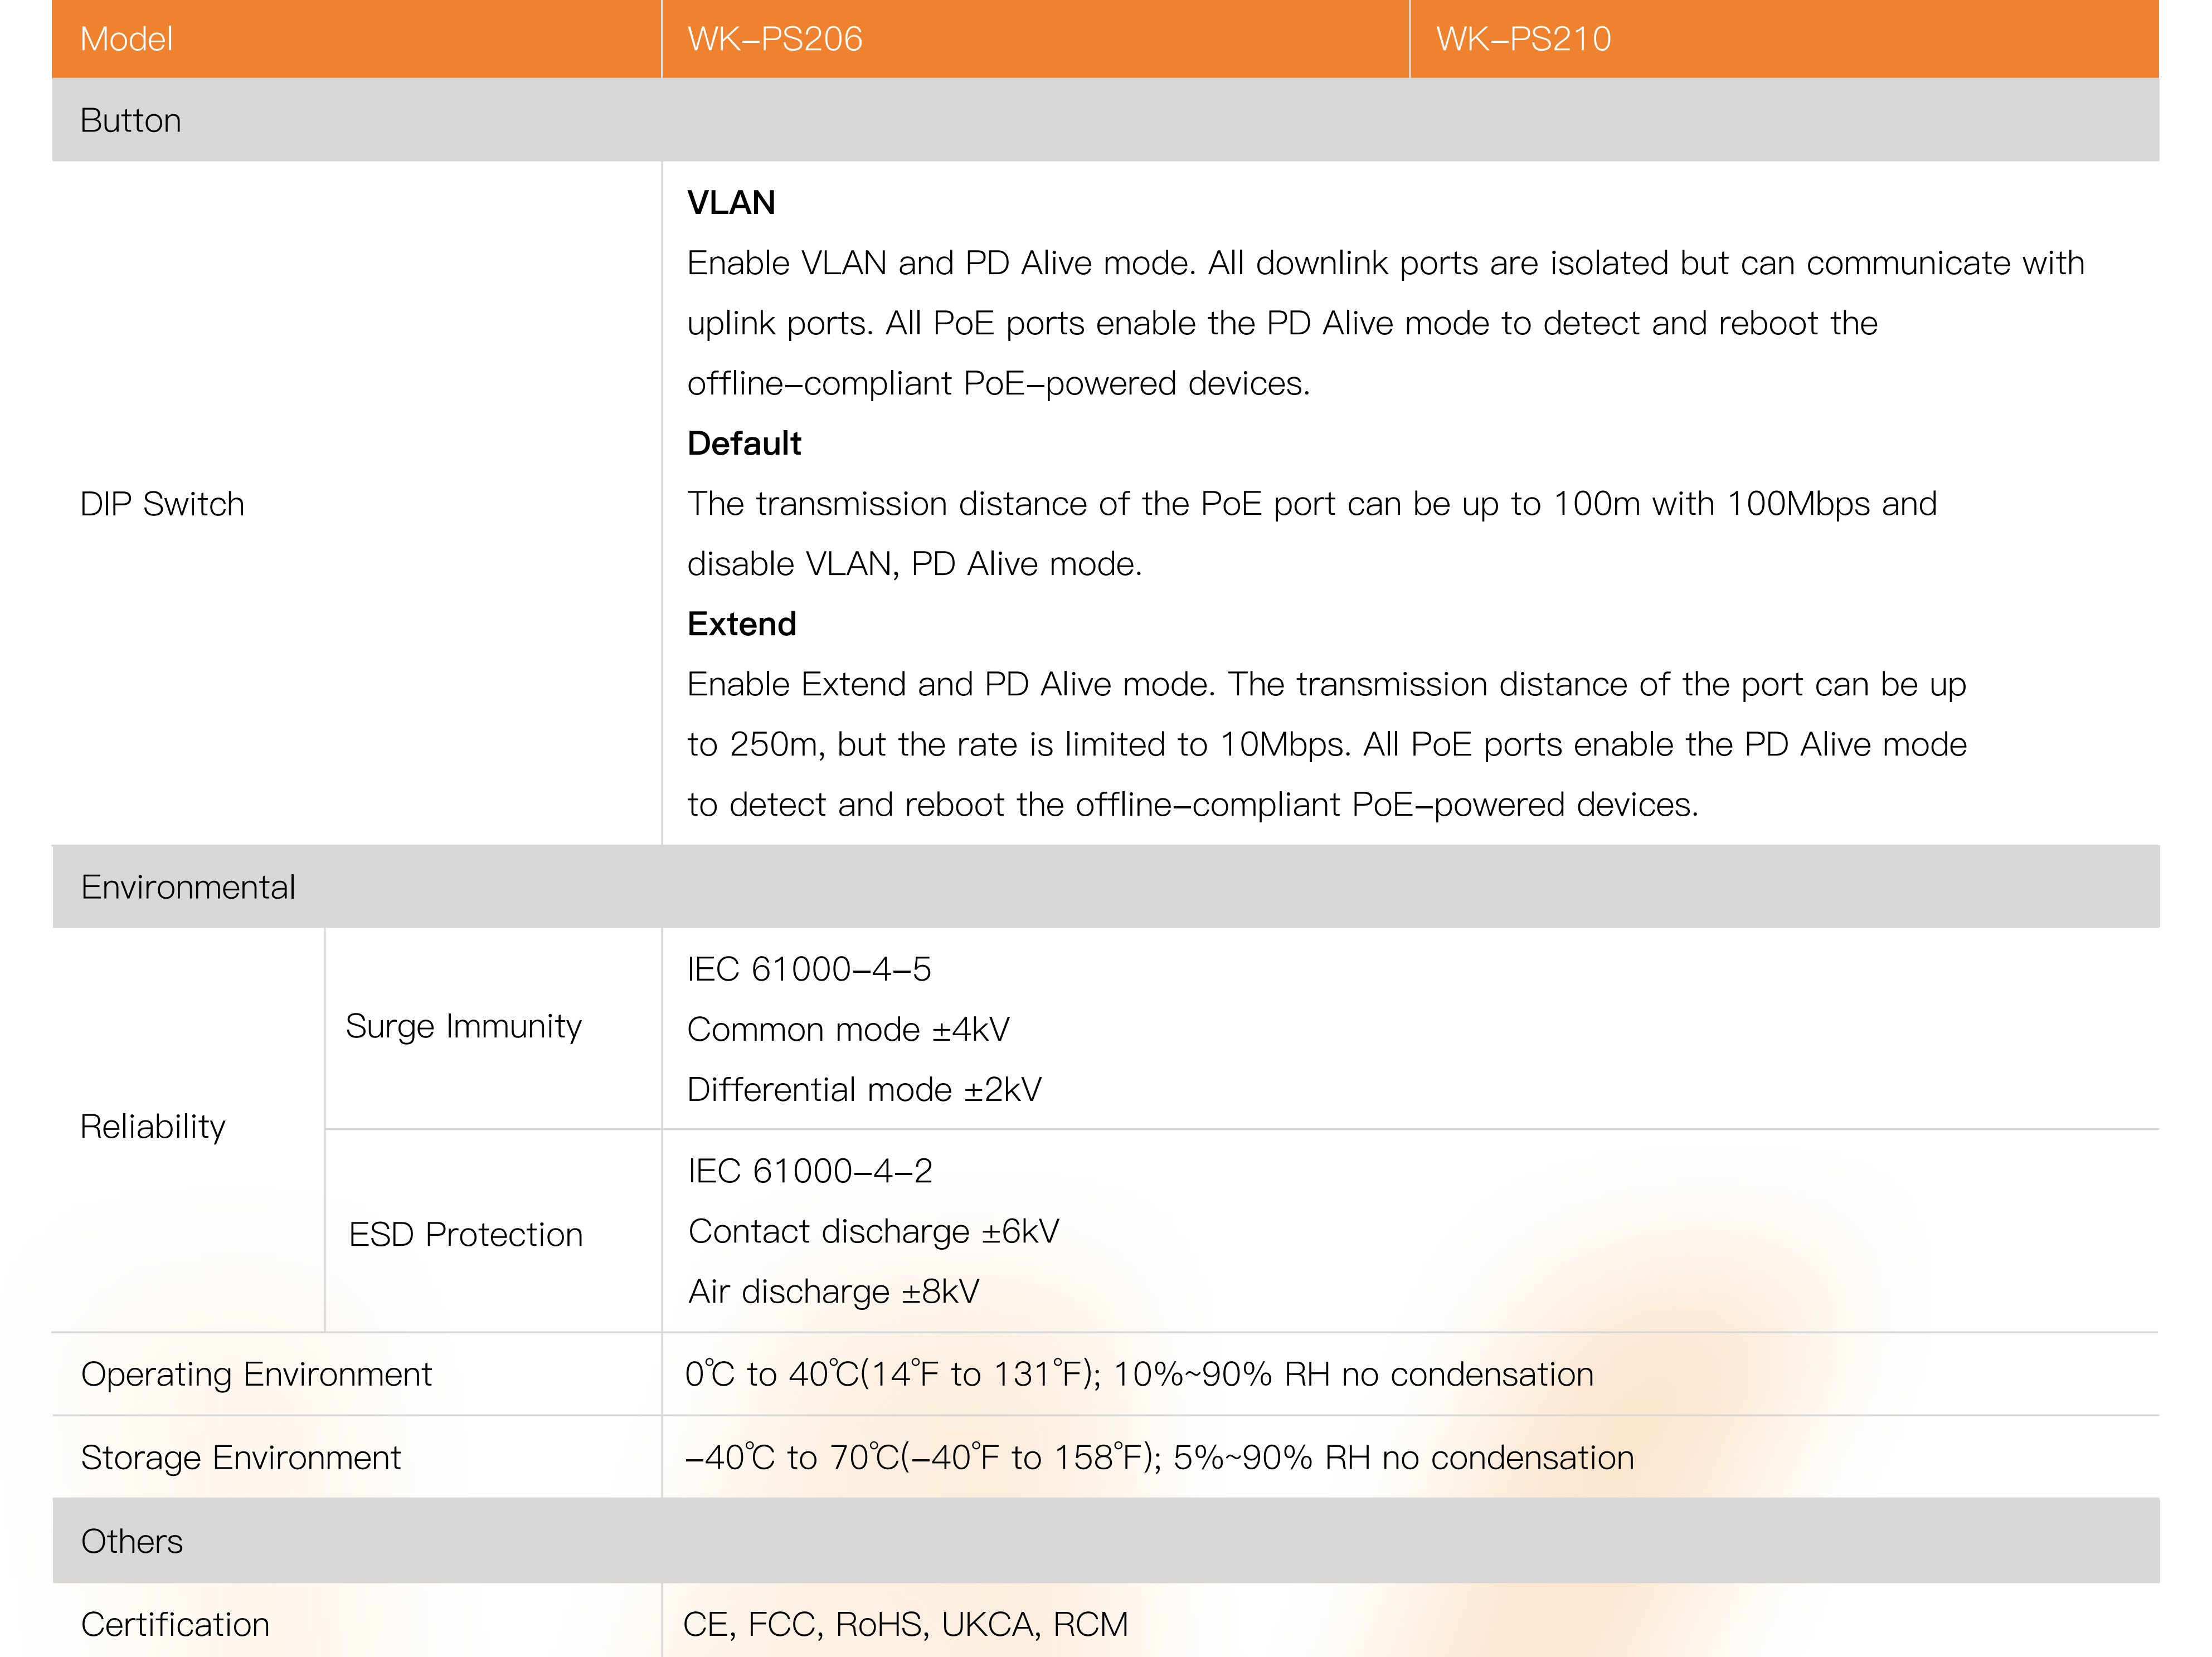Click the Certification label

[175, 1623]
